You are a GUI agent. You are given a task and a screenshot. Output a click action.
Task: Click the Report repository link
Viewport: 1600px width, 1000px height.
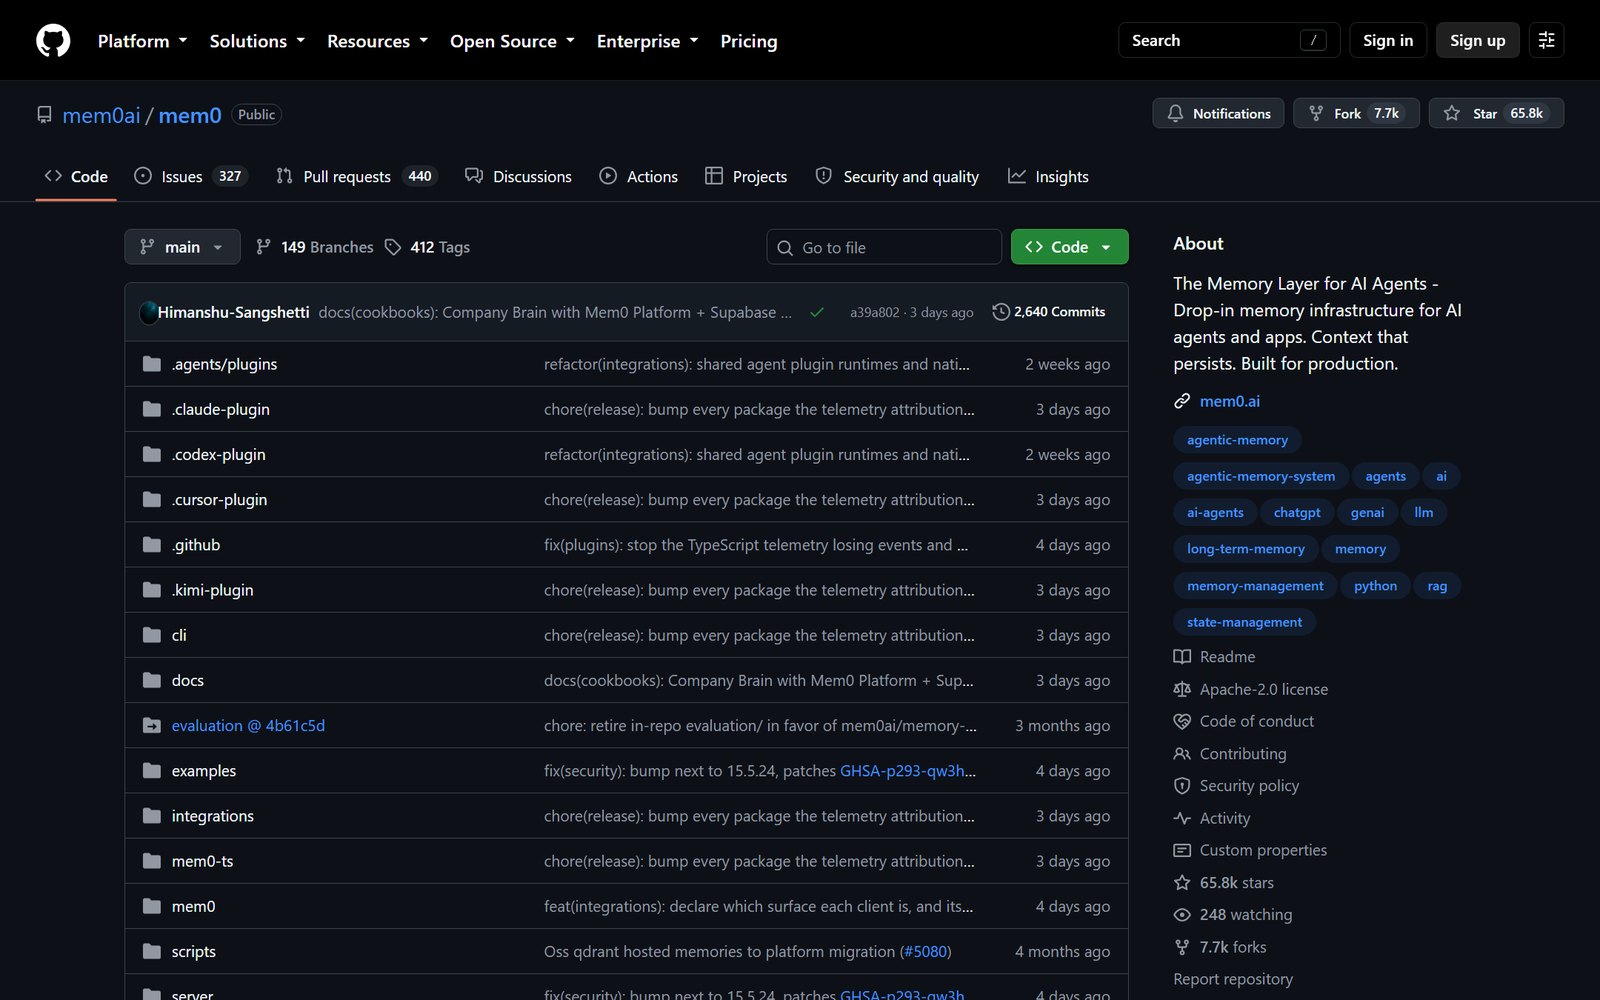(x=1233, y=979)
